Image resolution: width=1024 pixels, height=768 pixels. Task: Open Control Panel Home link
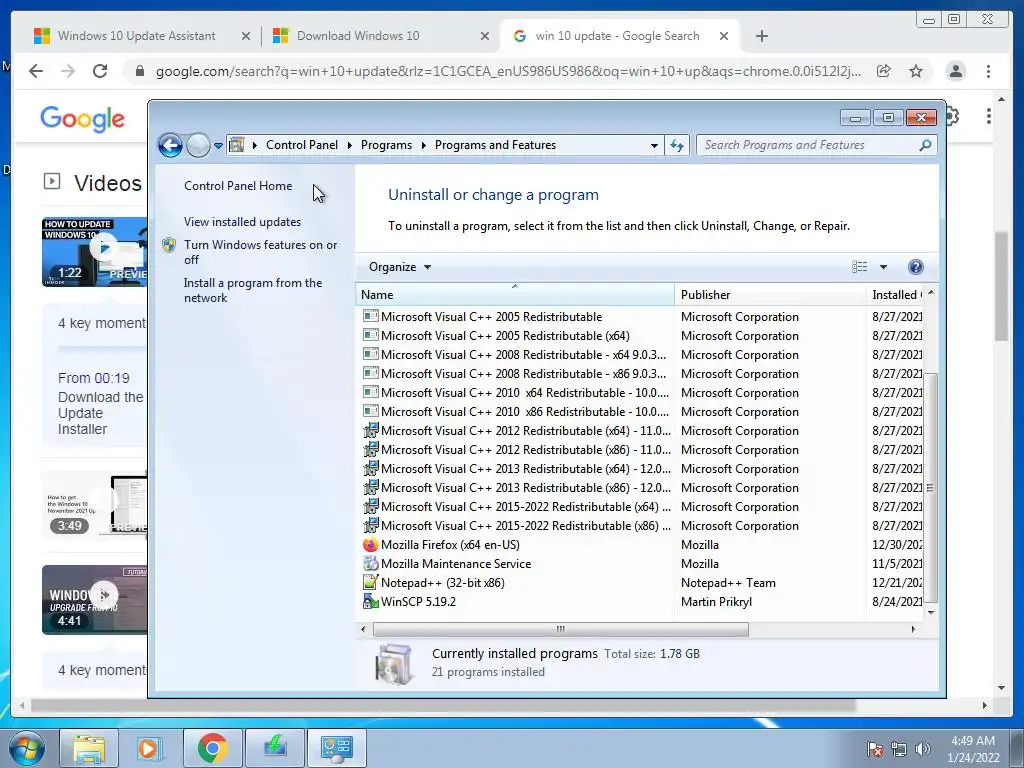[238, 185]
